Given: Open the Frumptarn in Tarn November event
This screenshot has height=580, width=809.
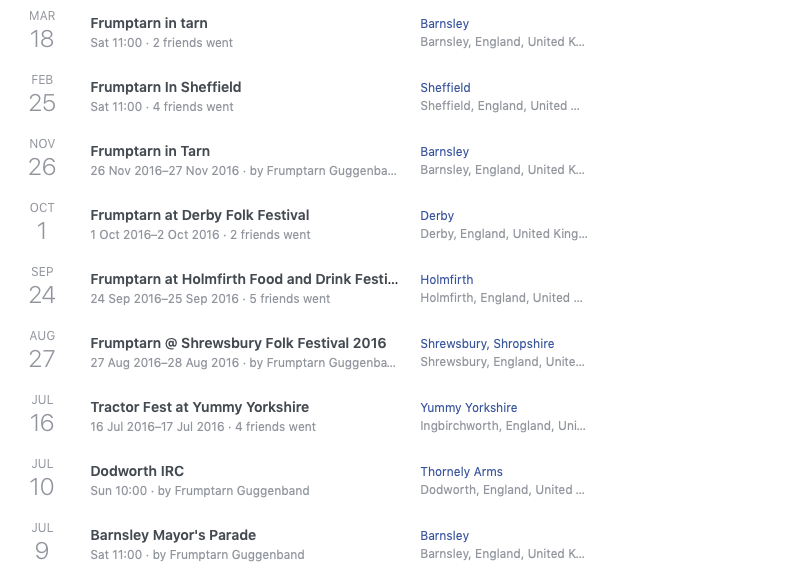Looking at the screenshot, I should click(150, 151).
